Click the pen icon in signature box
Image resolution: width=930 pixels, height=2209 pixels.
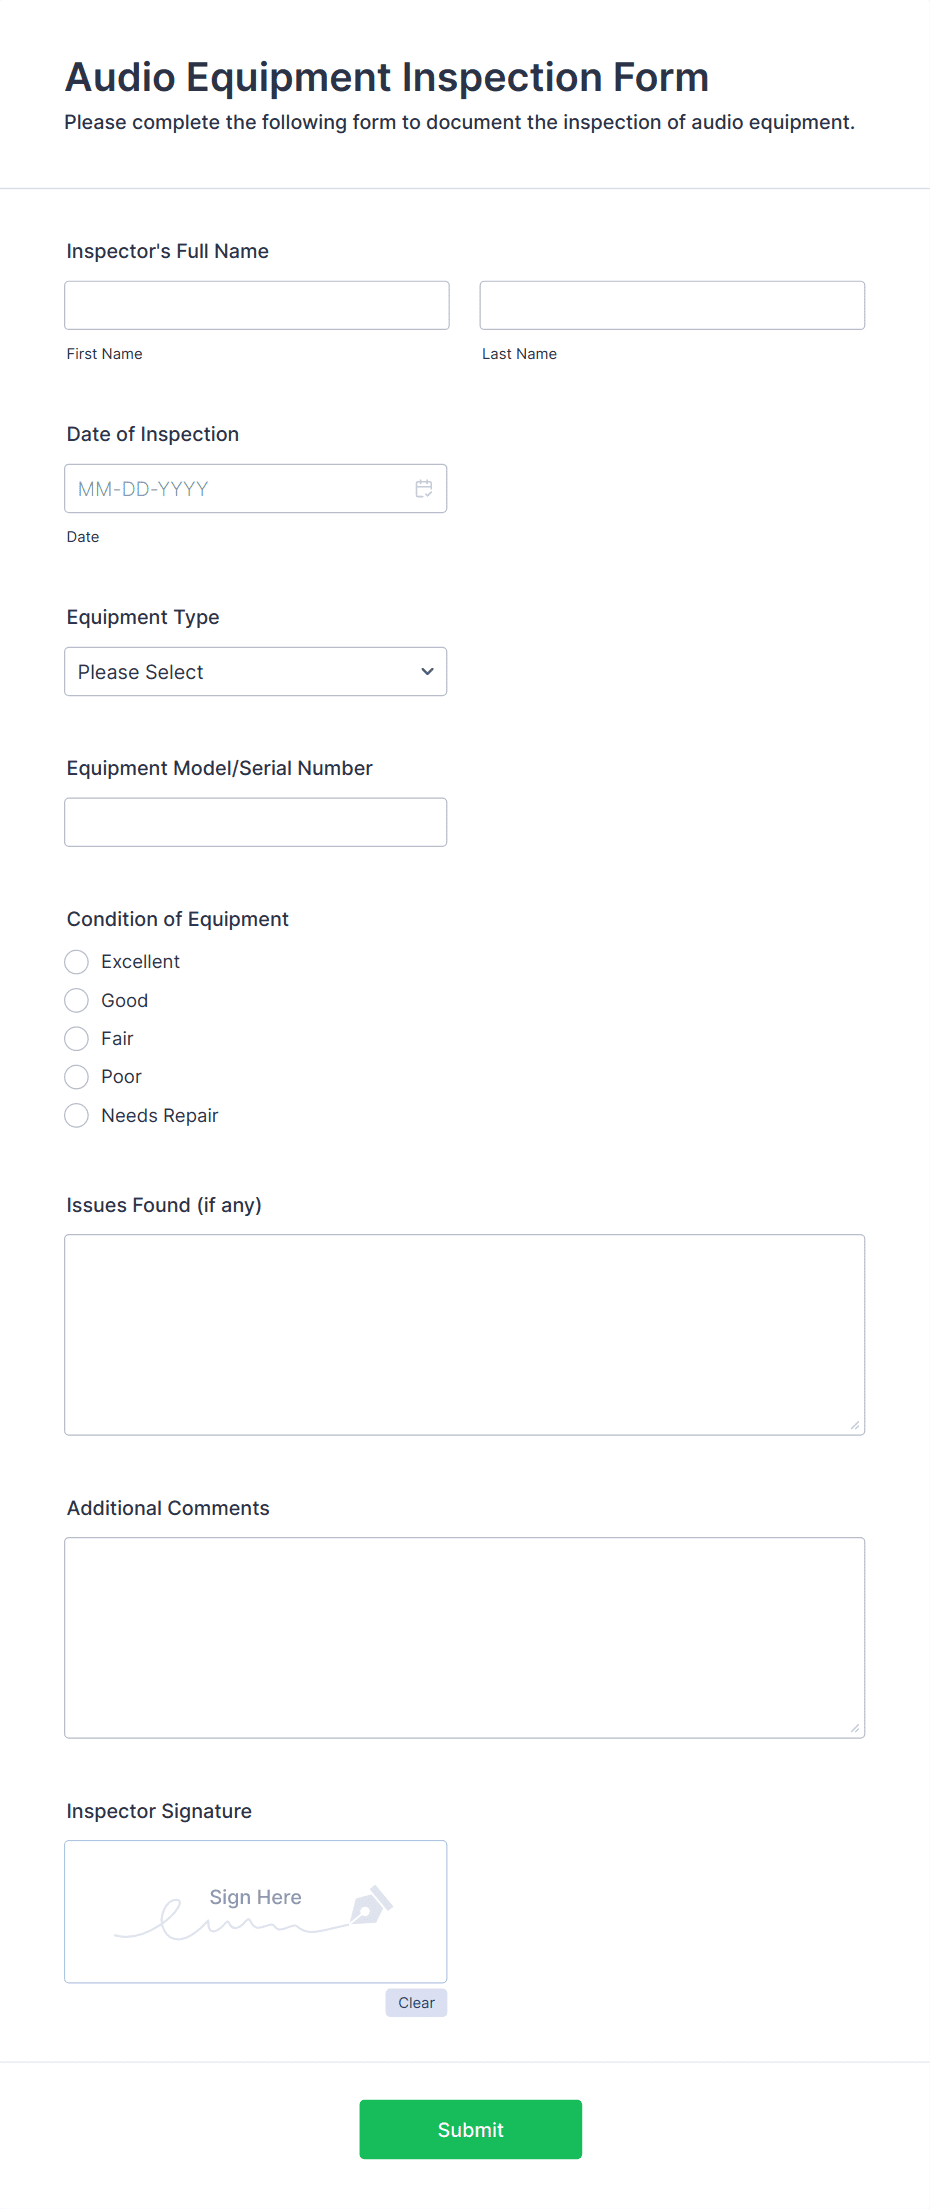(x=371, y=1905)
